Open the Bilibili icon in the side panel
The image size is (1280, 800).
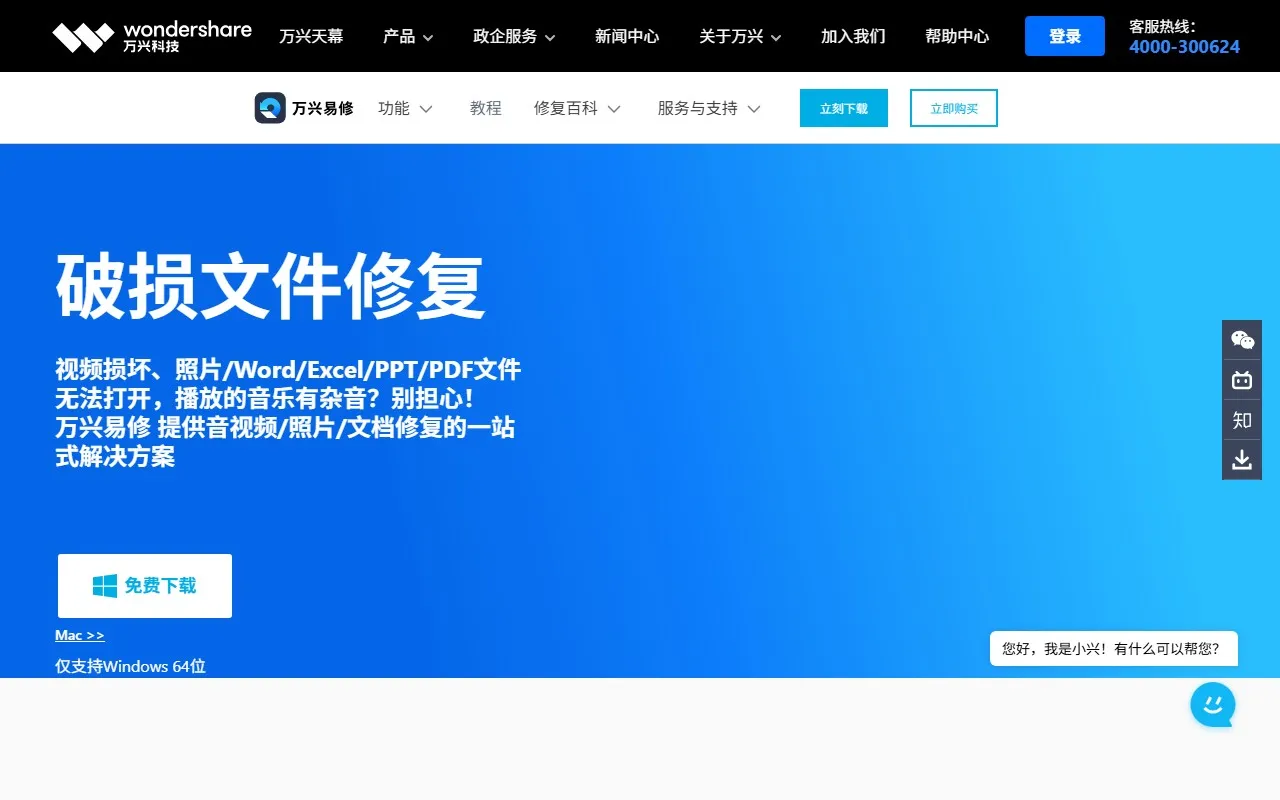pyautogui.click(x=1241, y=379)
